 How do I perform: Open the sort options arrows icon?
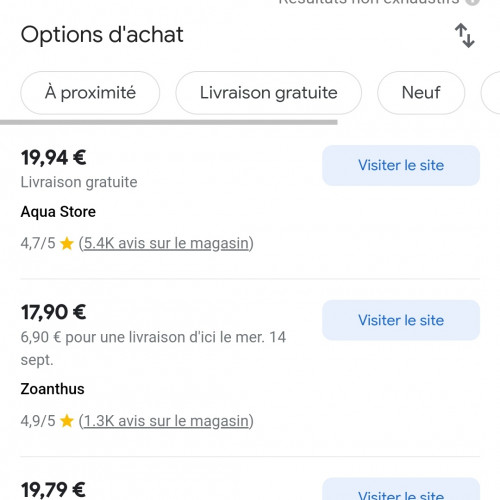tap(465, 35)
